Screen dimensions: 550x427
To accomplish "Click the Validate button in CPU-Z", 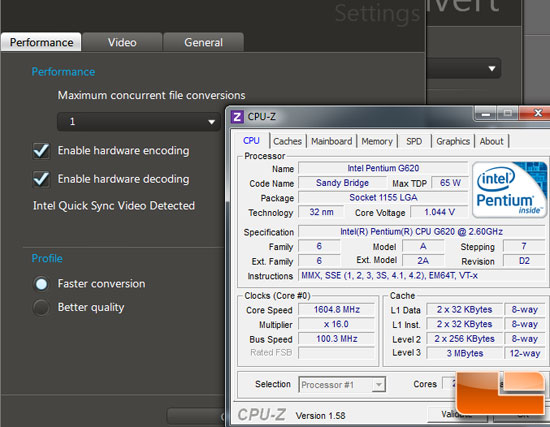I will (457, 414).
